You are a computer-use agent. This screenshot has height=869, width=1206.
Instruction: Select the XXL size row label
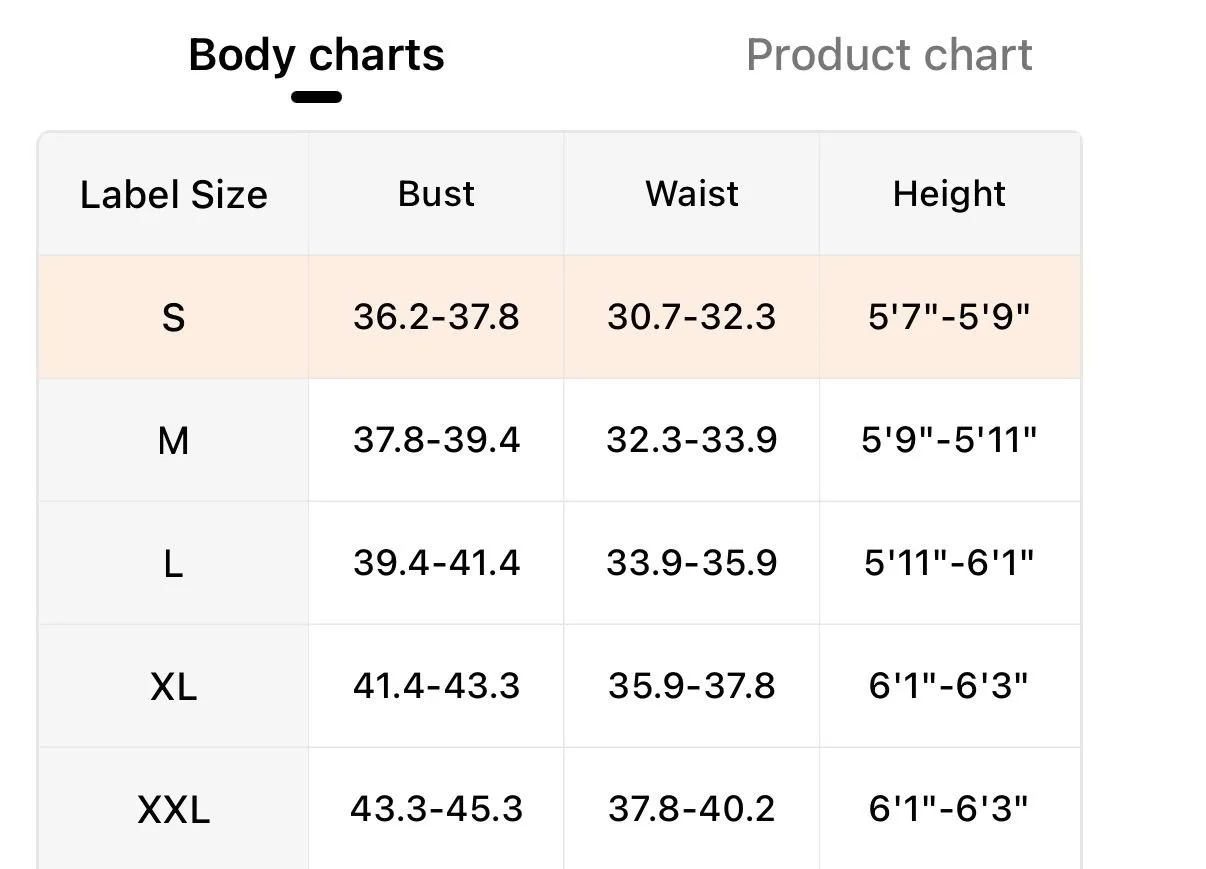[173, 810]
